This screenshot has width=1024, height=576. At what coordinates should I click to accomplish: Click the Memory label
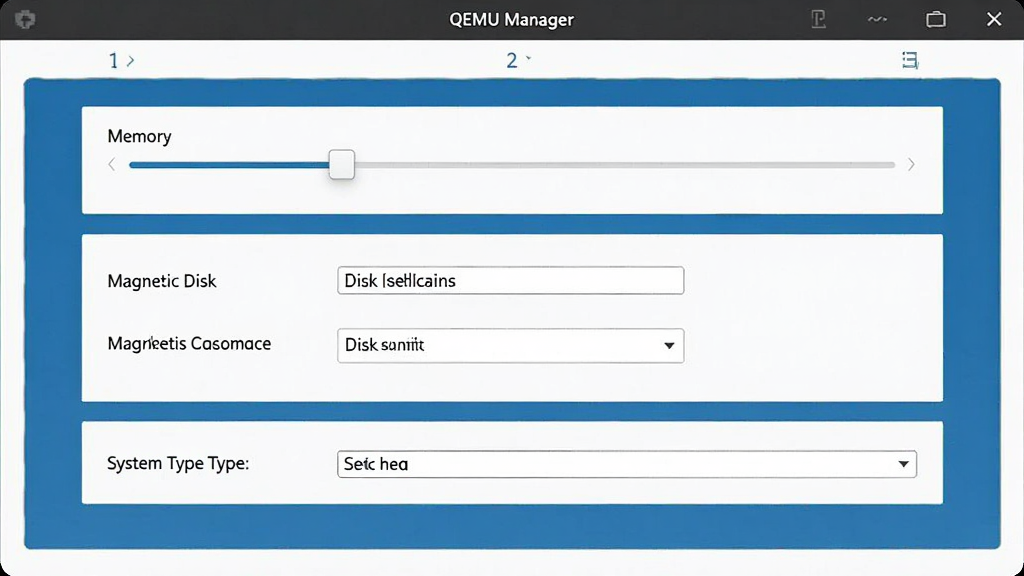pos(139,136)
